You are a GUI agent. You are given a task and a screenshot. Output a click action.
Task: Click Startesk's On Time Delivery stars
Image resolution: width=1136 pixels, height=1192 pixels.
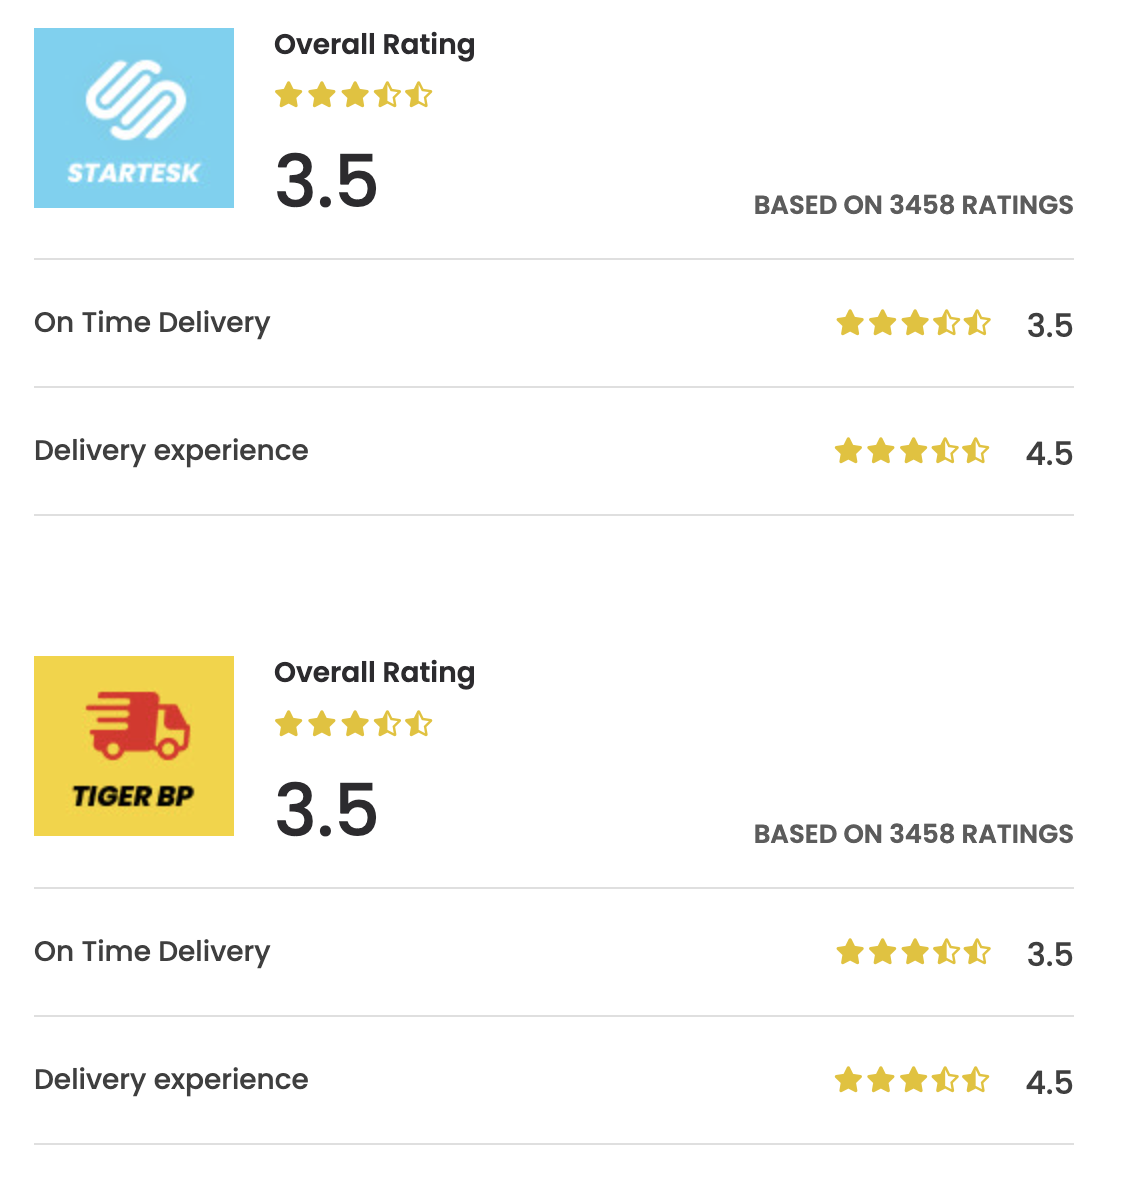tap(913, 324)
